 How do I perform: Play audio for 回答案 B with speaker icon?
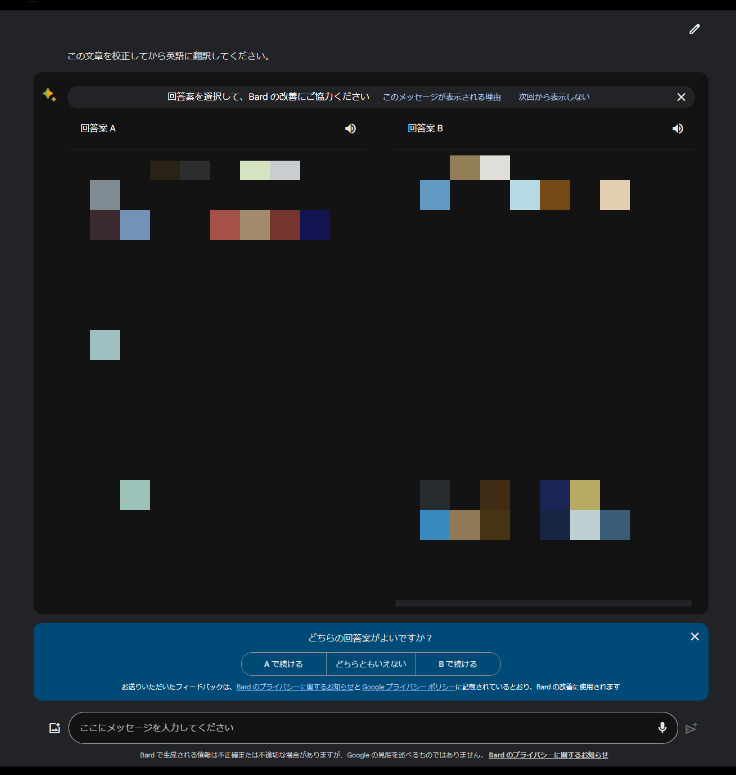coord(677,128)
